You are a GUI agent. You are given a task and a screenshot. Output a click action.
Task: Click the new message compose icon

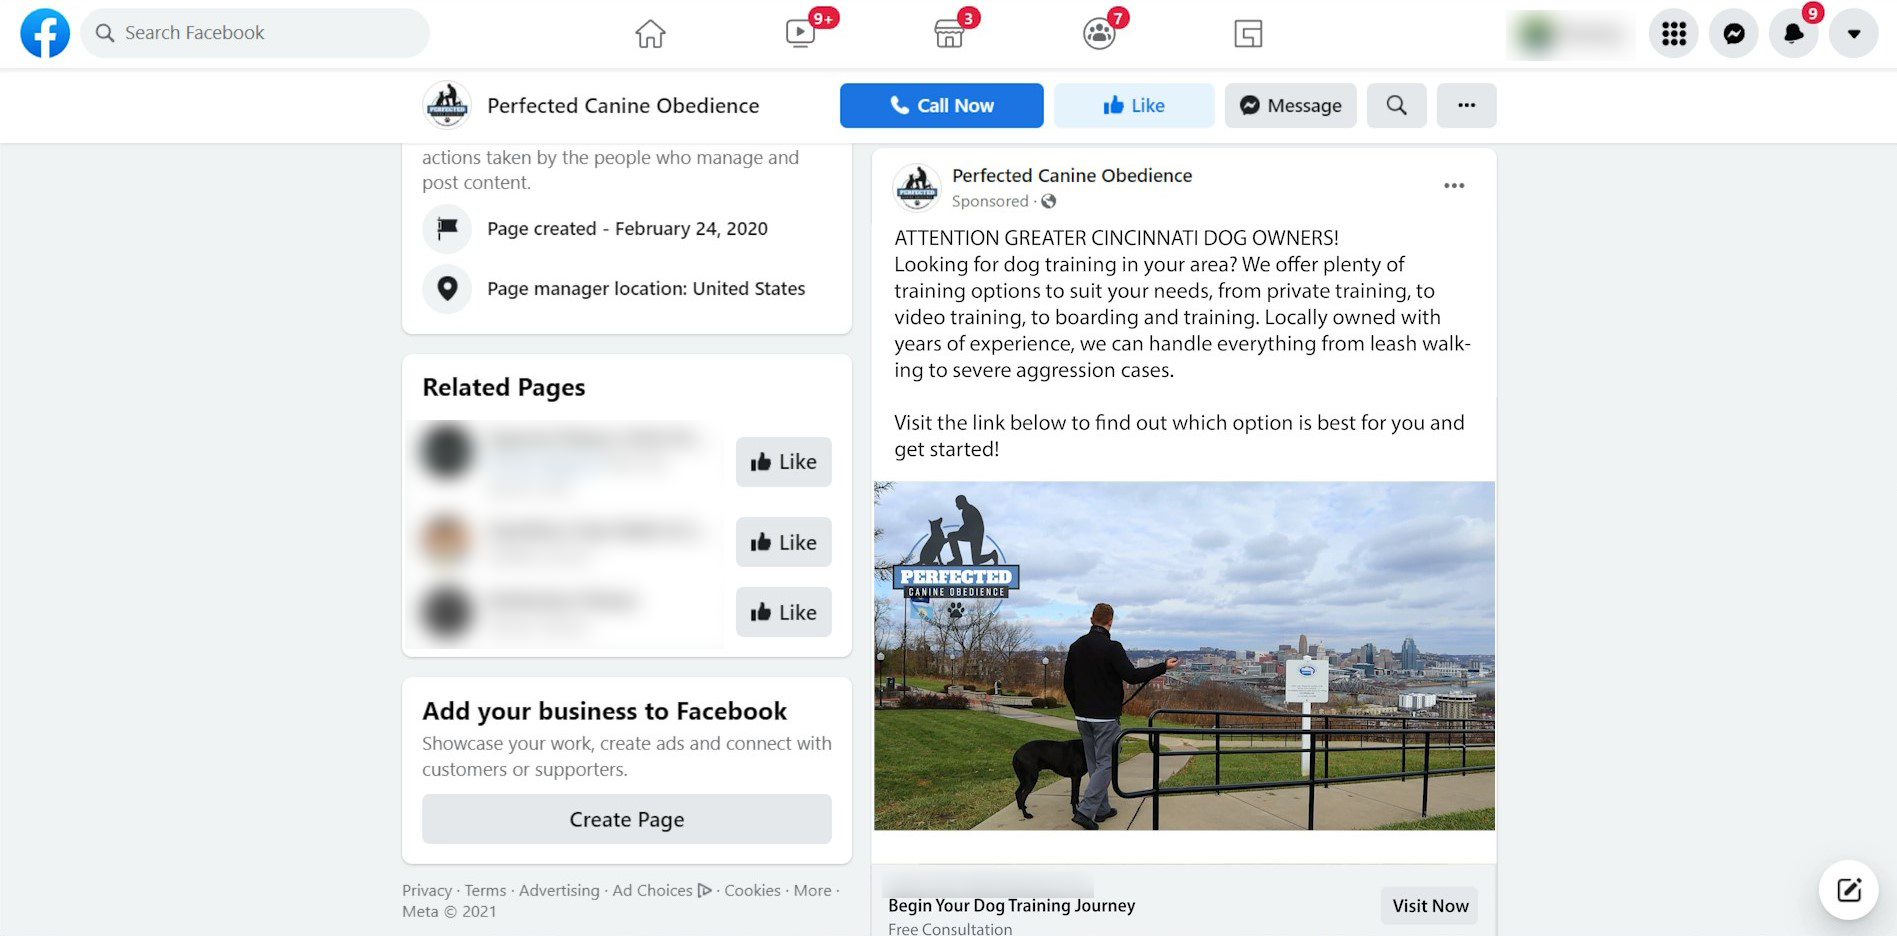click(1849, 890)
